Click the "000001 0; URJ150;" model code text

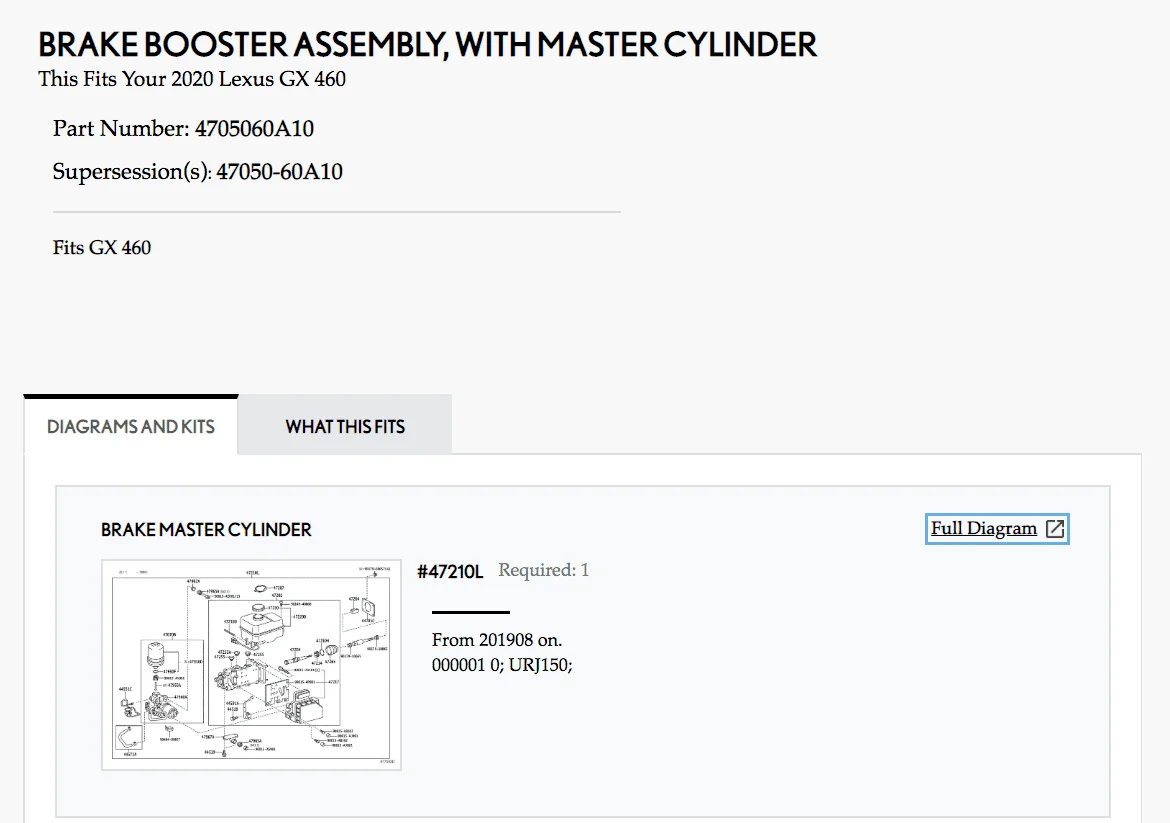point(502,665)
